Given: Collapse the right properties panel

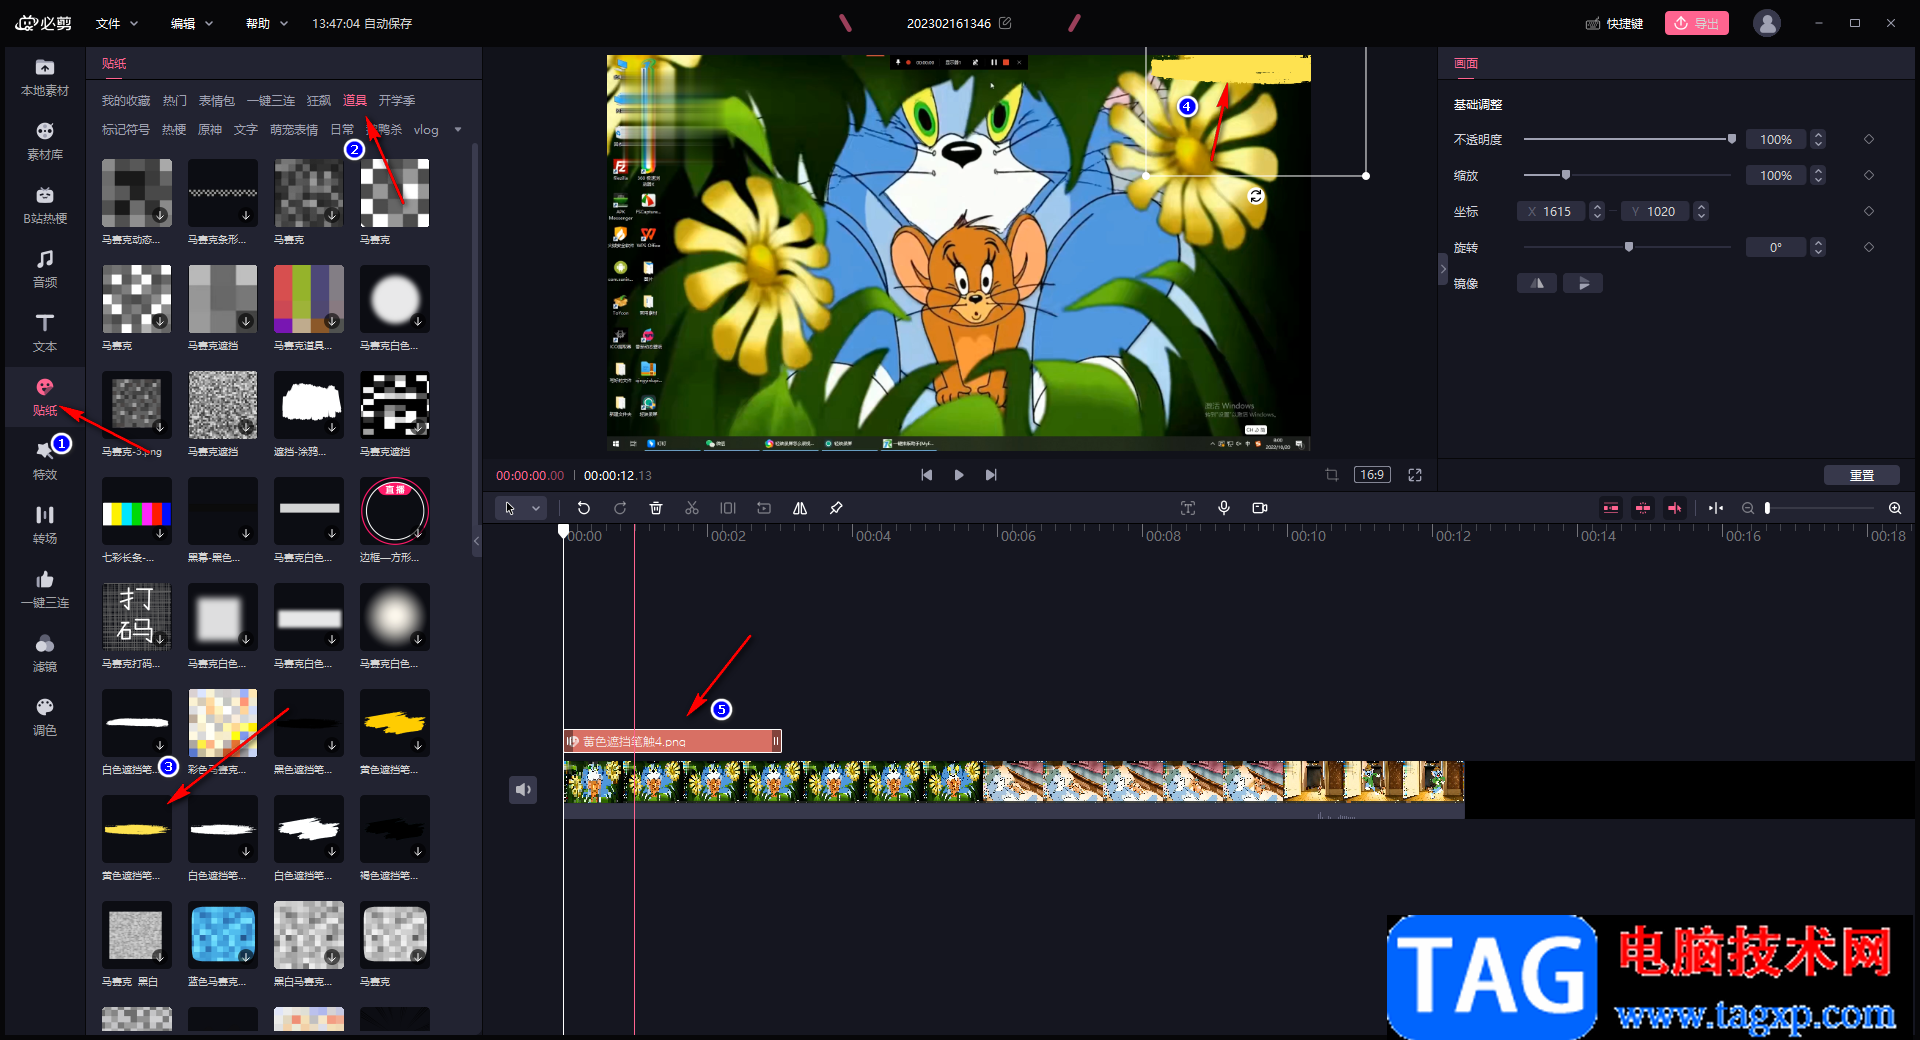Looking at the screenshot, I should pos(1443,269).
